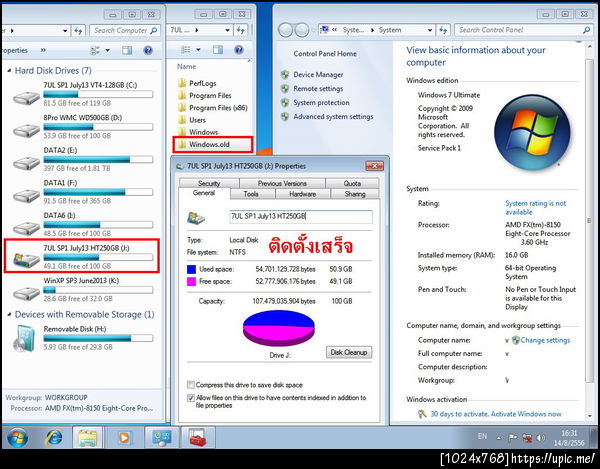
Task: Select the 7UL SP1 July13 HT250GB (J:) drive
Action: [x=82, y=257]
